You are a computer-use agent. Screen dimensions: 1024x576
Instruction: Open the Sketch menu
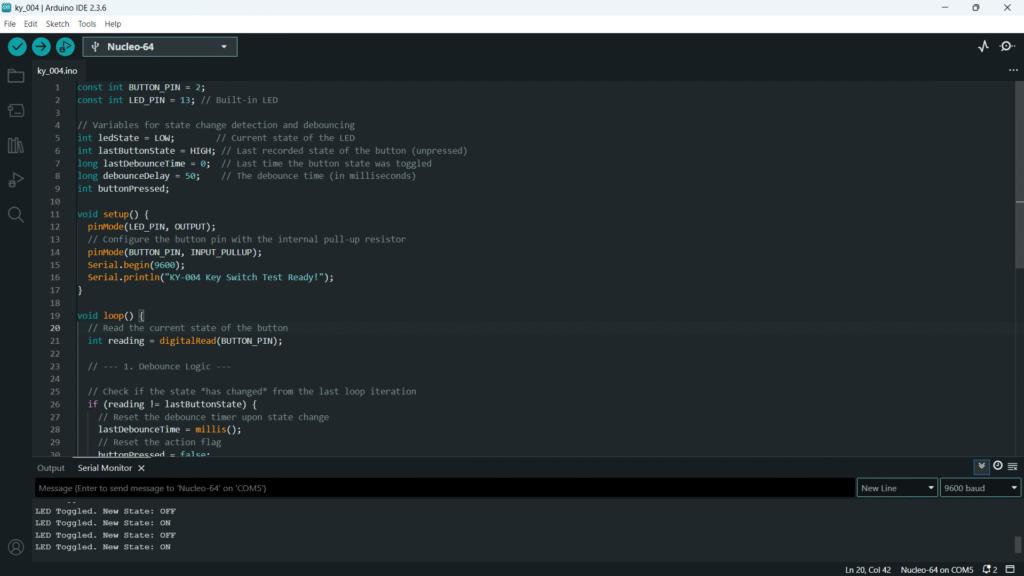57,23
